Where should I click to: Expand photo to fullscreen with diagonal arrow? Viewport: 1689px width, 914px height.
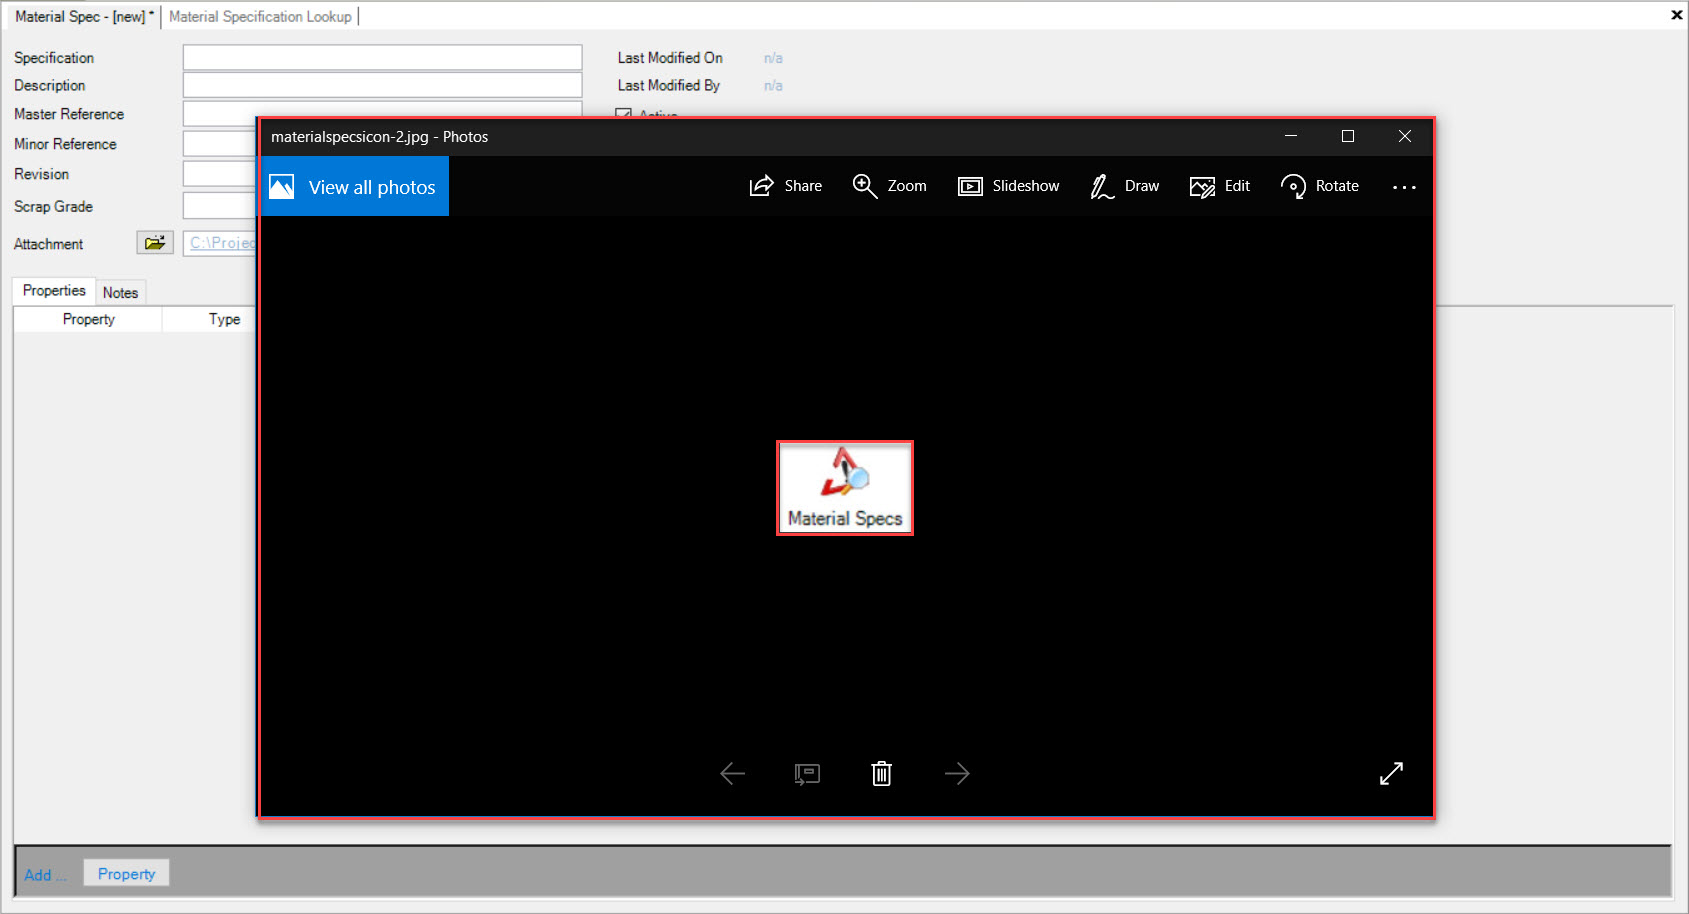pos(1391,773)
